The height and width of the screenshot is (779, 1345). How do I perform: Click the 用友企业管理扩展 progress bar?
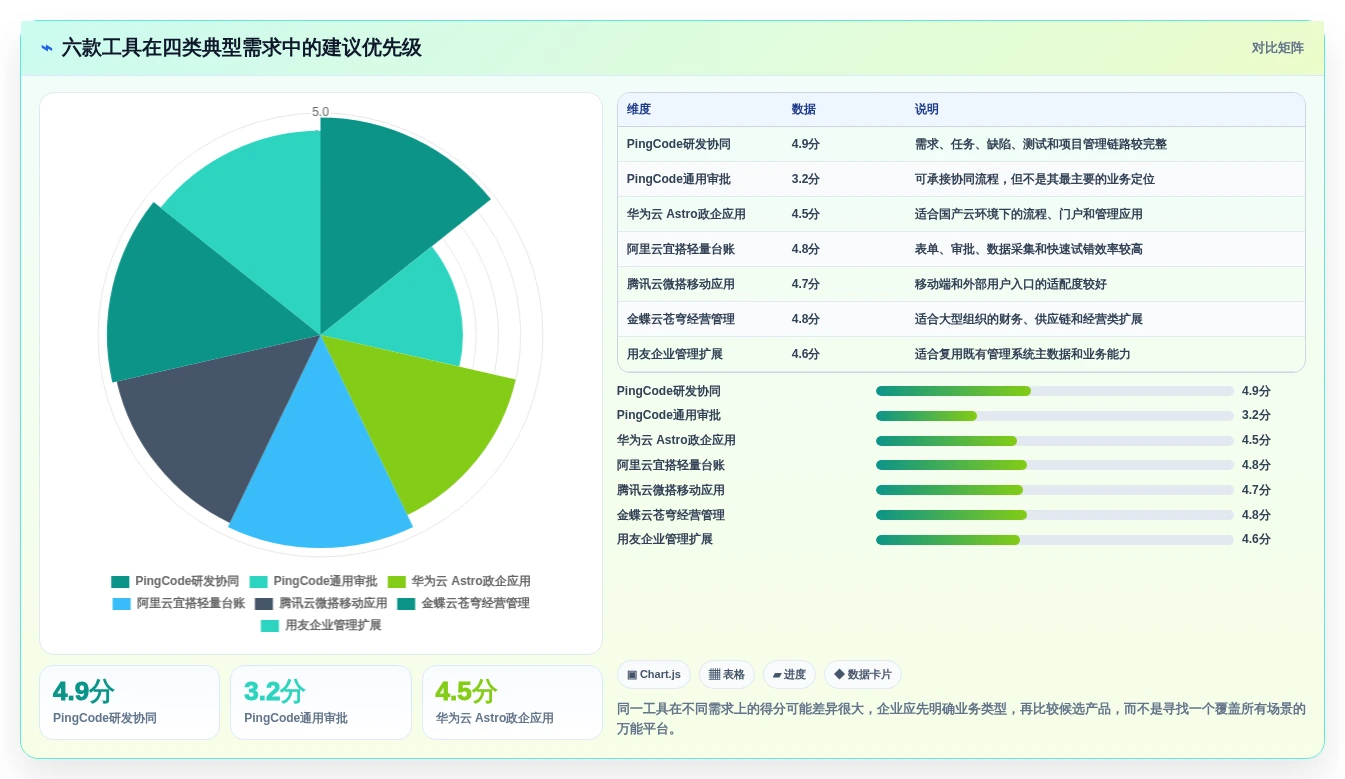[1055, 540]
